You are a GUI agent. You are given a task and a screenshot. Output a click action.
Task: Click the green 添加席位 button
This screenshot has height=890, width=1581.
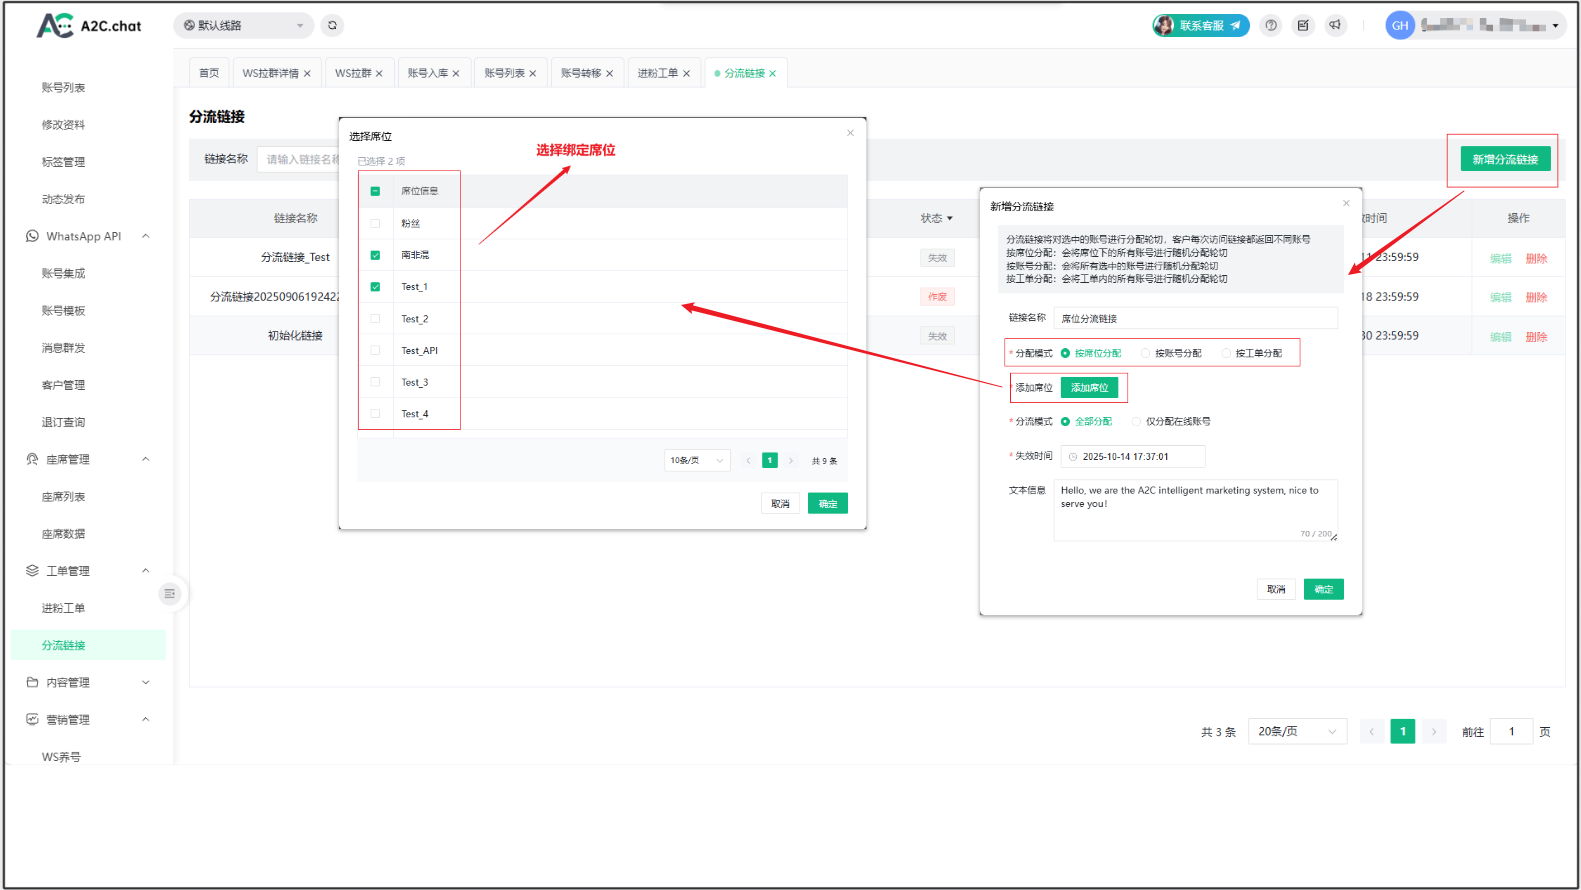[1089, 388]
